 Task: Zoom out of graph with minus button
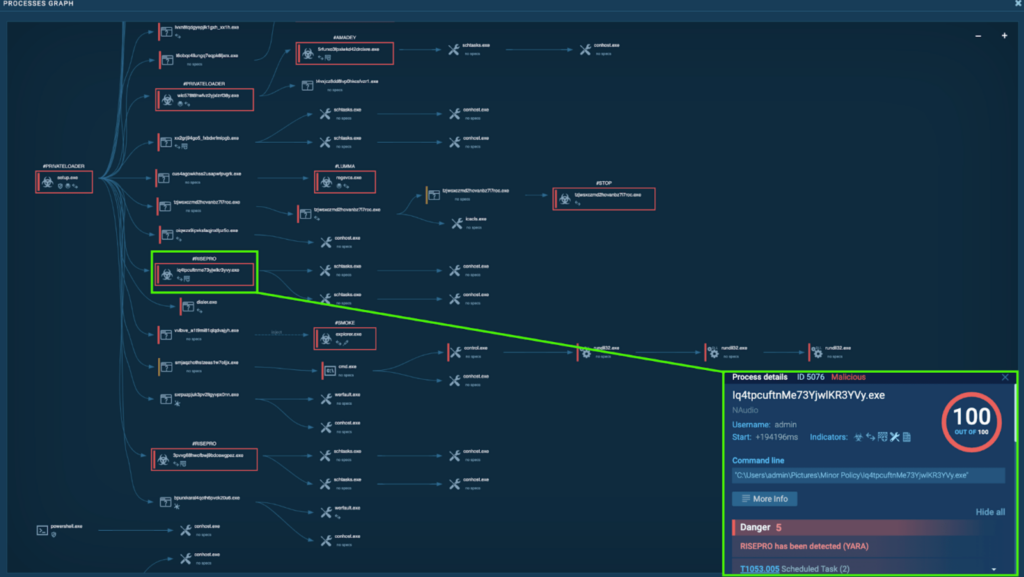click(978, 36)
